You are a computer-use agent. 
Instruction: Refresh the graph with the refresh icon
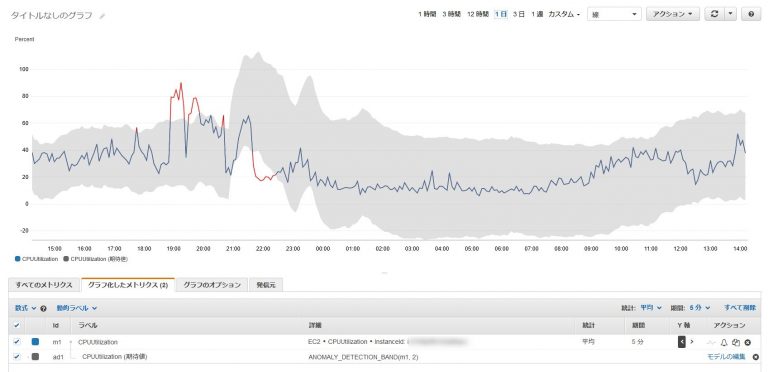point(714,14)
